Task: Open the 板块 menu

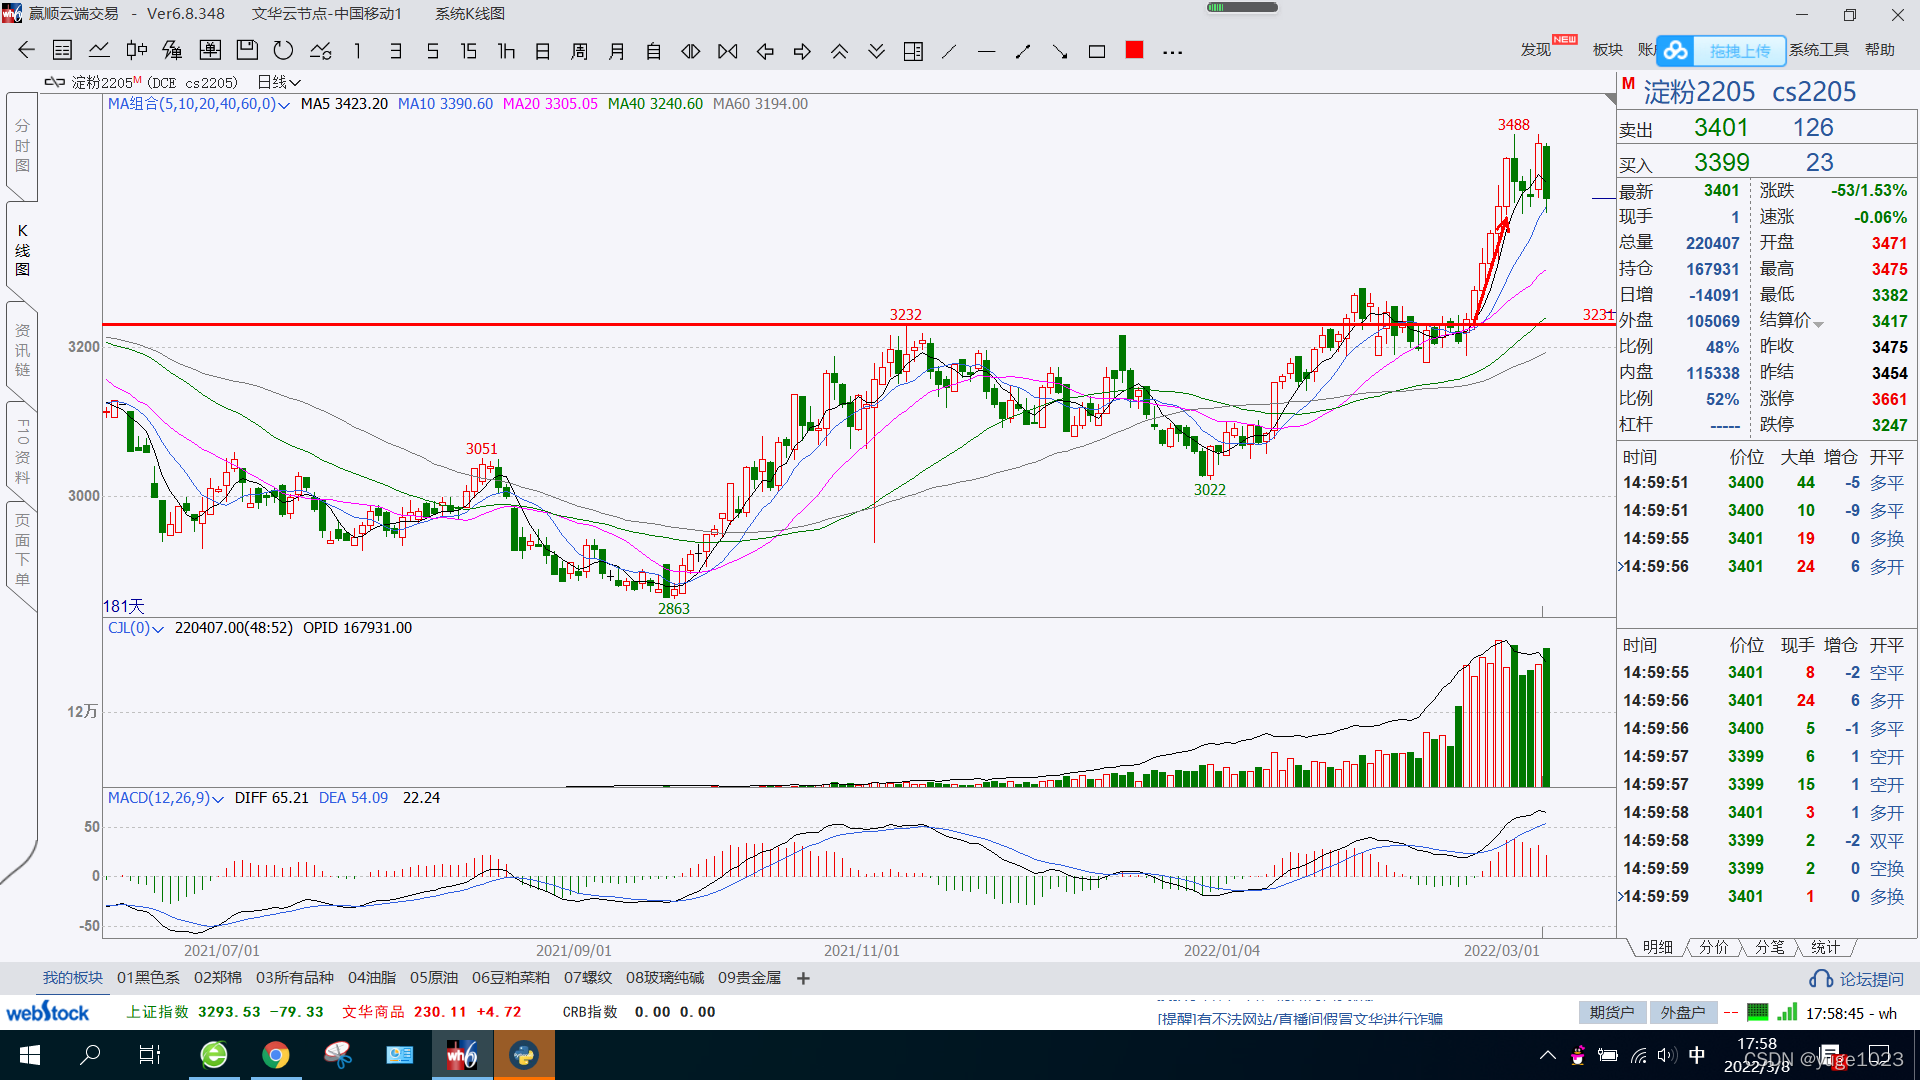Action: pyautogui.click(x=1608, y=50)
